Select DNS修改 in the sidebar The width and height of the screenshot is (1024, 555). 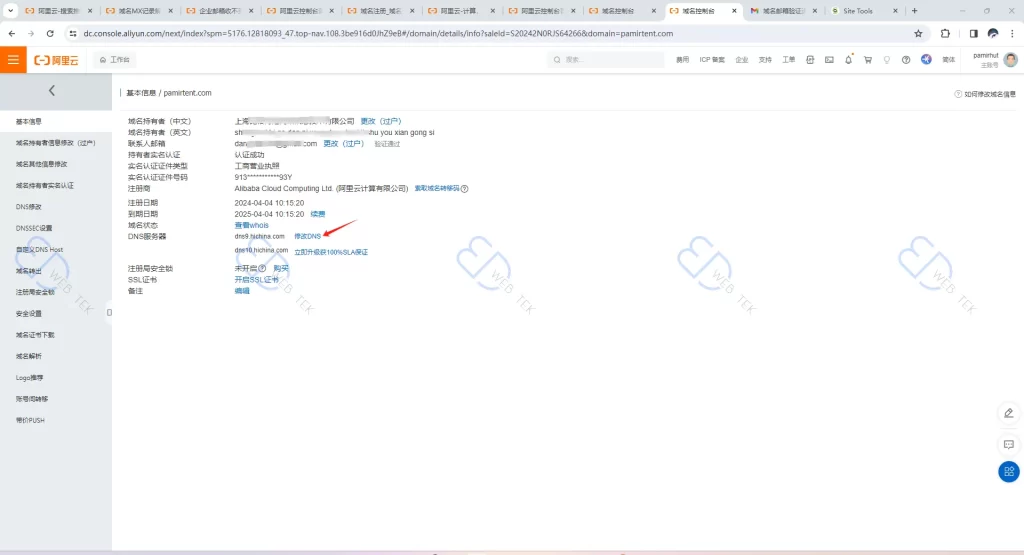pyautogui.click(x=29, y=207)
